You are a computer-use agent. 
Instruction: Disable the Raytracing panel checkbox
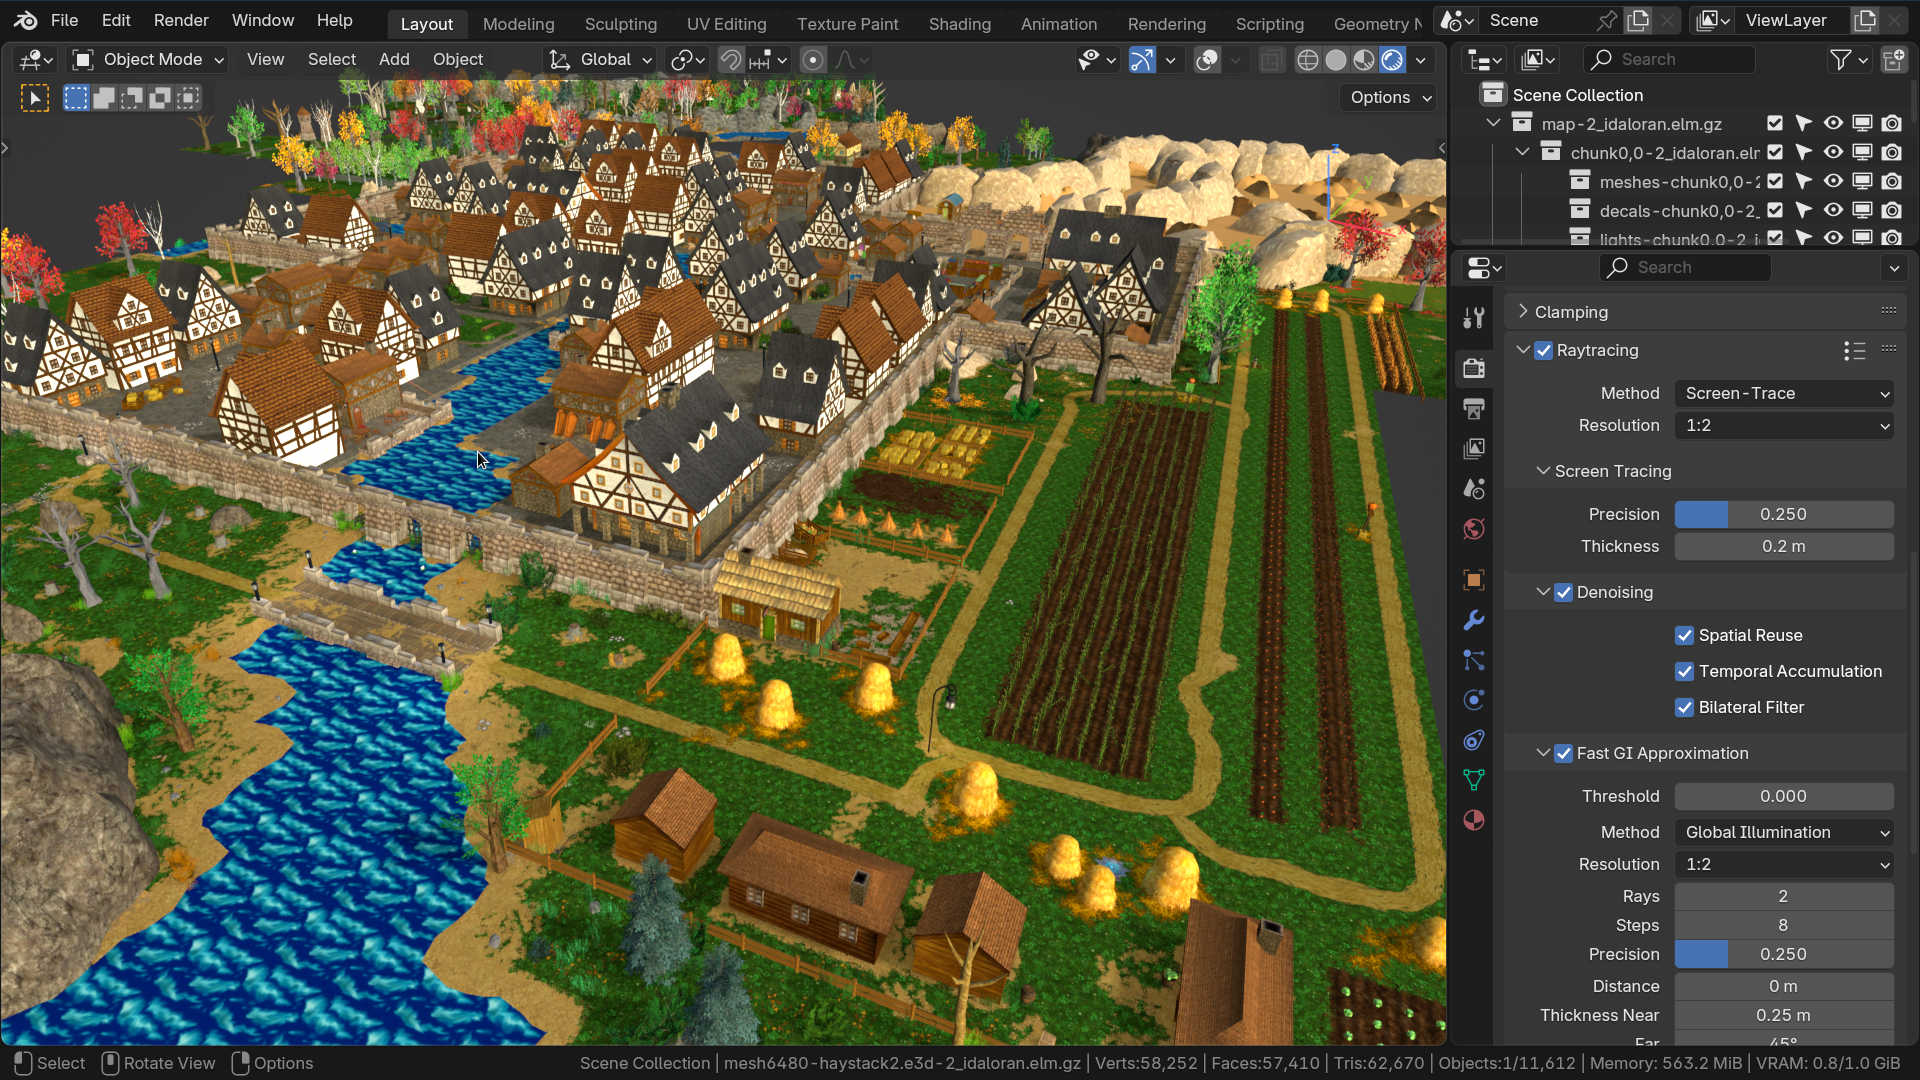(1544, 350)
